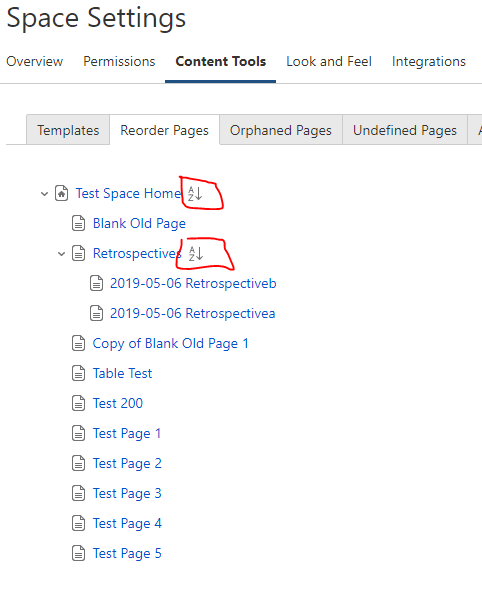The image size is (482, 601).
Task: Collapse the Test Space Home tree node
Action: pyautogui.click(x=44, y=194)
